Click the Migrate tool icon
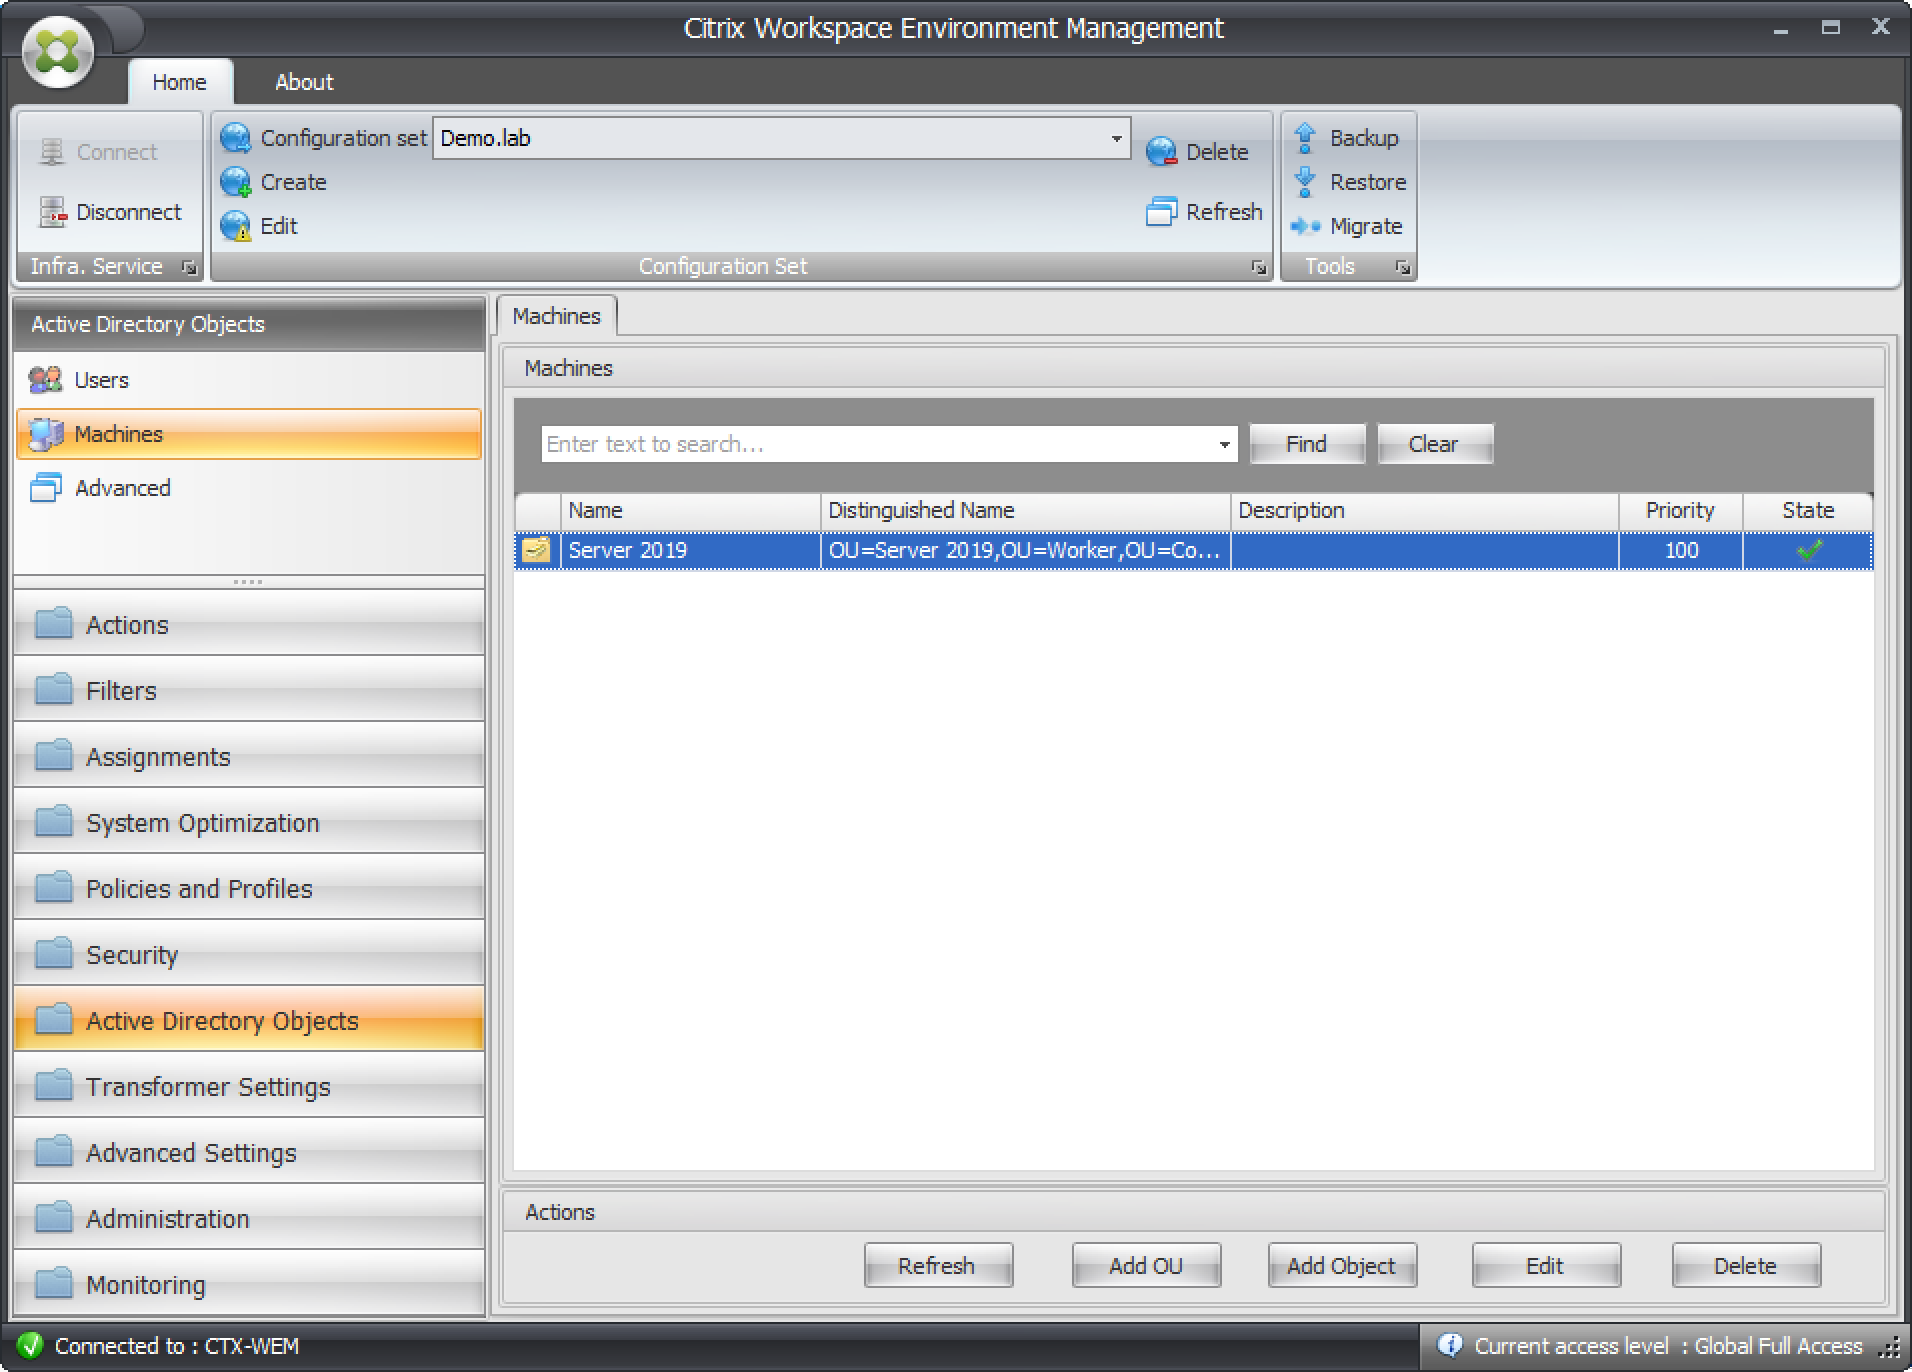This screenshot has height=1372, width=1912. [x=1305, y=226]
